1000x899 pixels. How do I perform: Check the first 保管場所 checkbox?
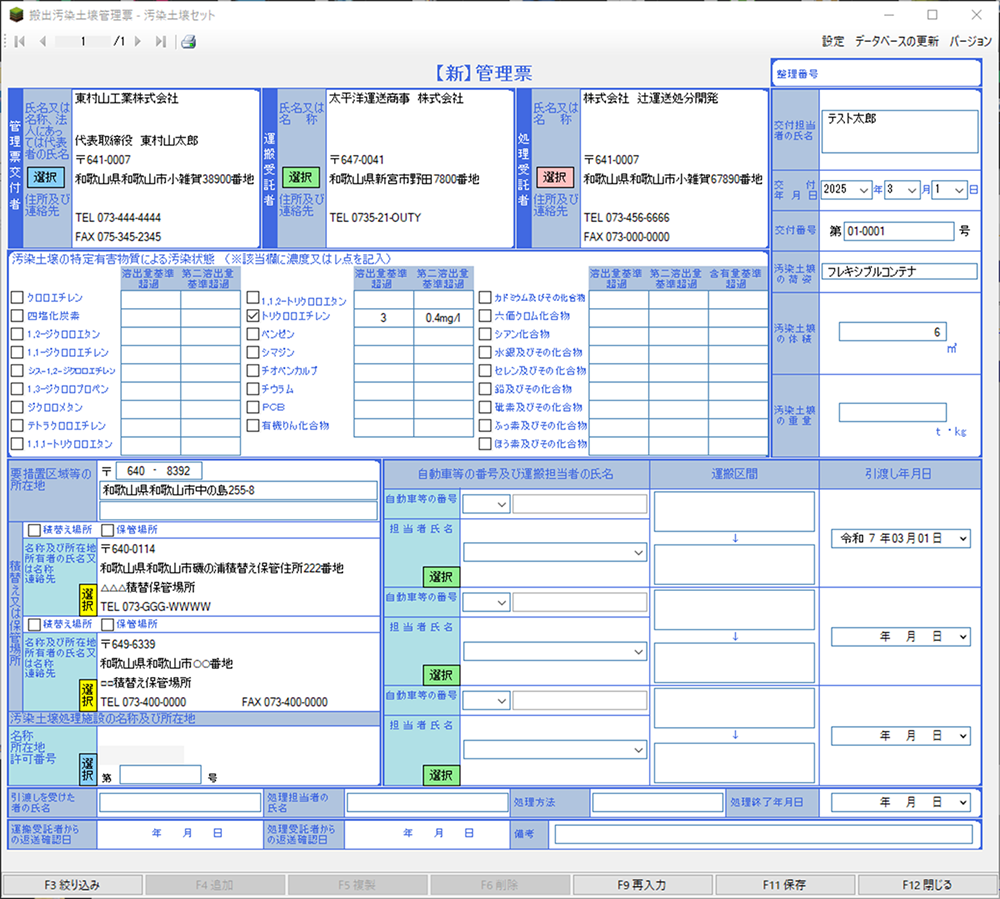click(108, 530)
